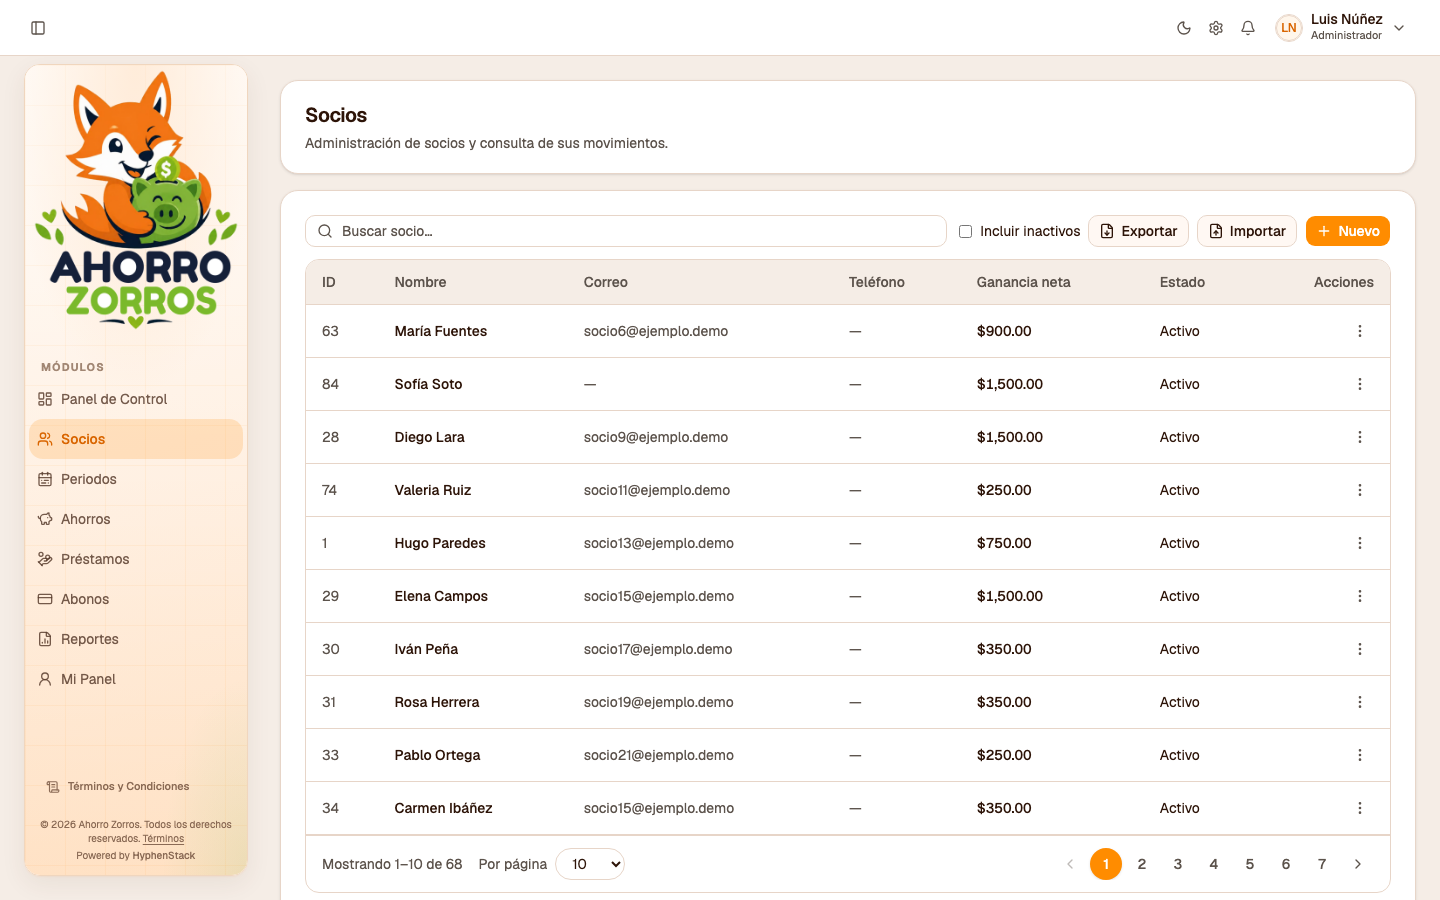Viewport: 1440px width, 900px height.
Task: Go to previous page with left chevron
Action: click(1070, 864)
